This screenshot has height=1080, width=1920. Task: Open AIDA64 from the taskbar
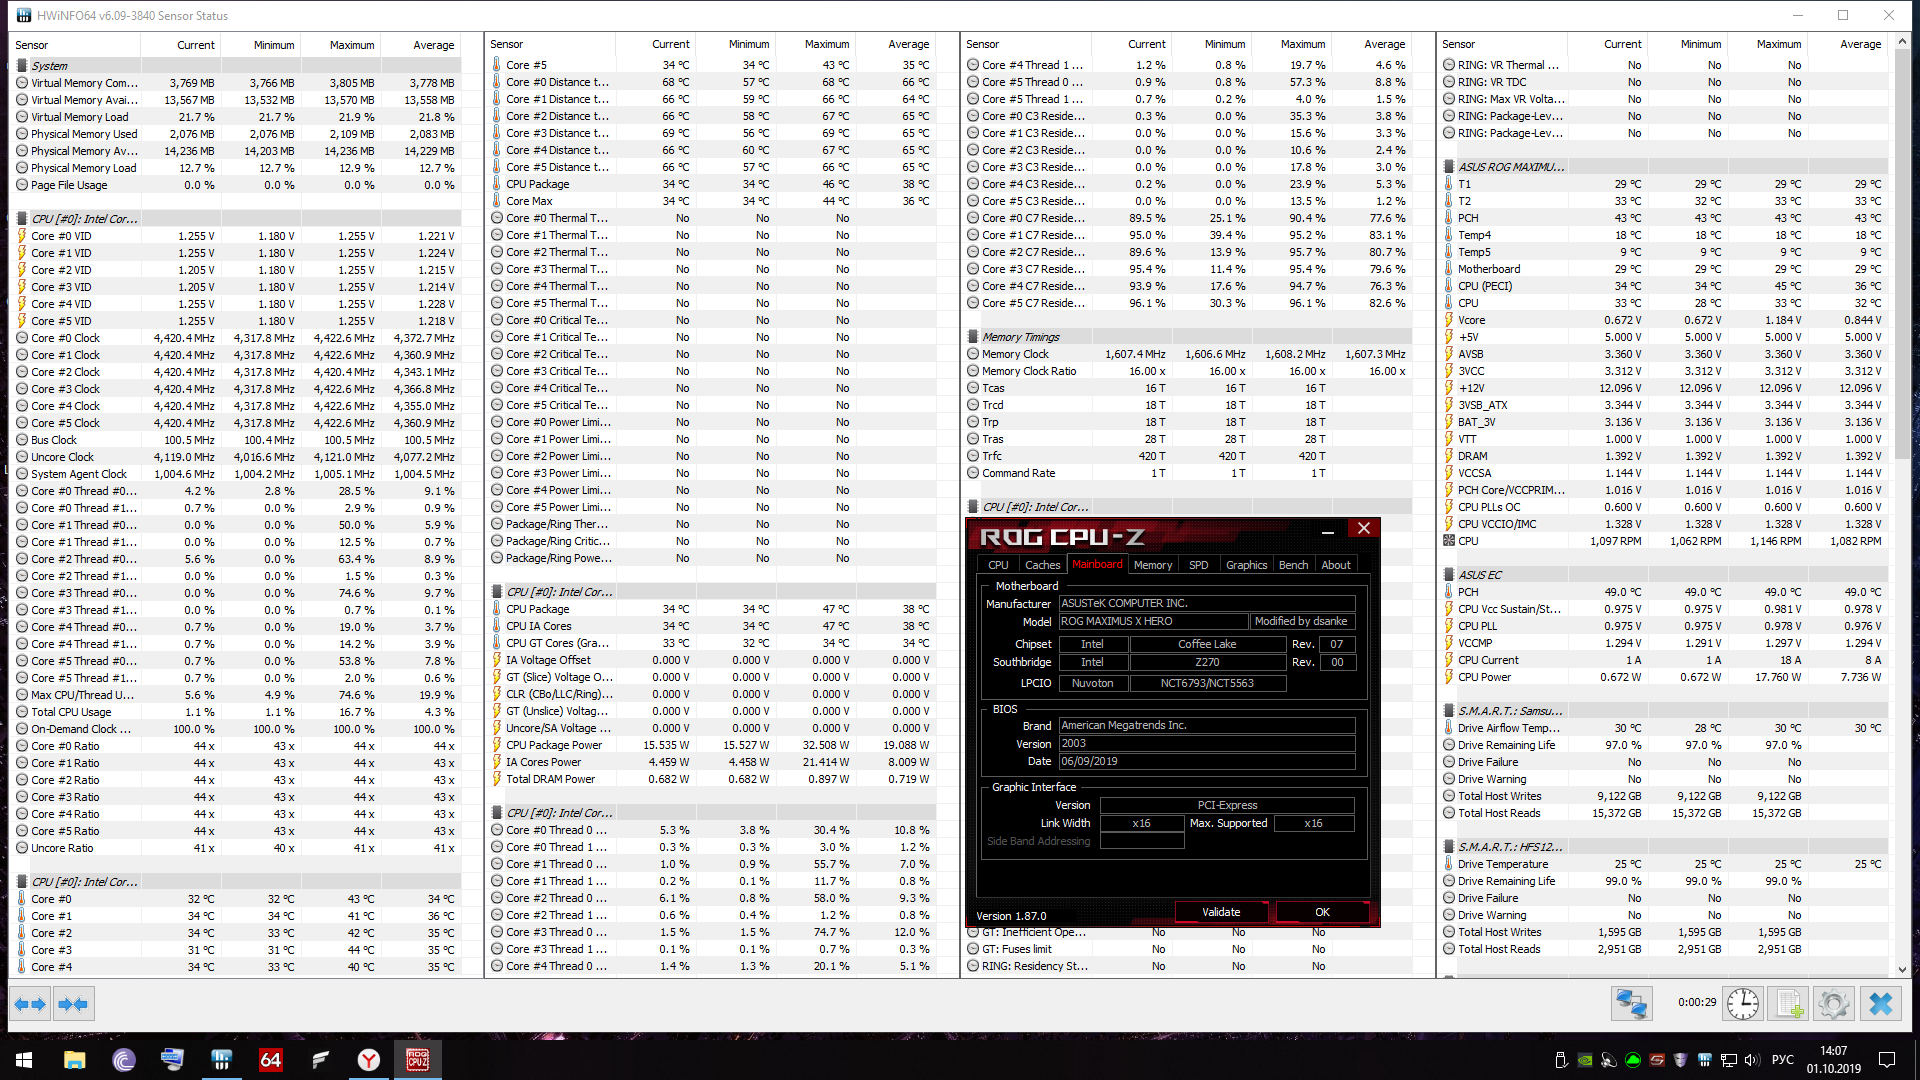point(270,1060)
